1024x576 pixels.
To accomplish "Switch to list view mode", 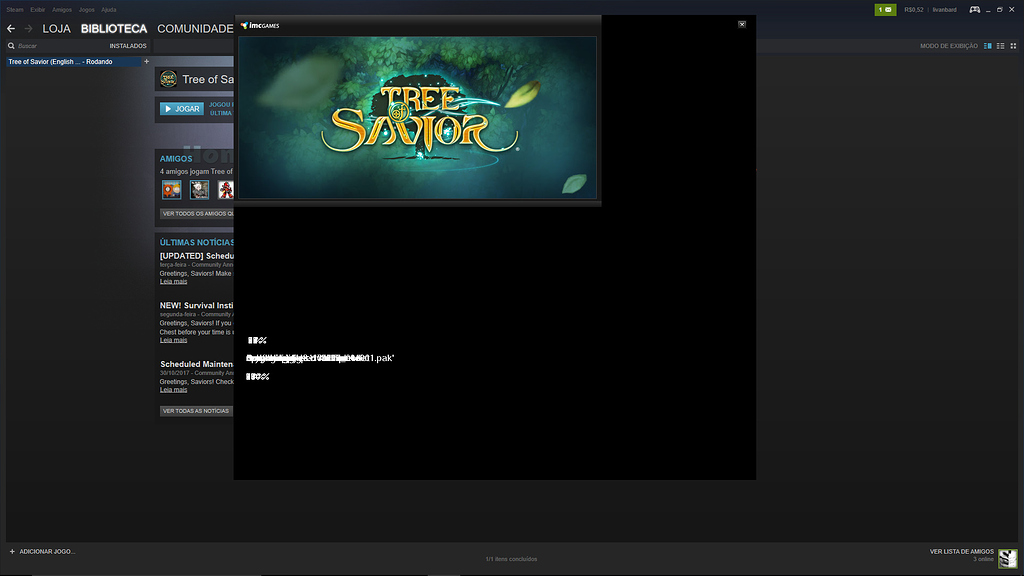I will tap(1000, 46).
